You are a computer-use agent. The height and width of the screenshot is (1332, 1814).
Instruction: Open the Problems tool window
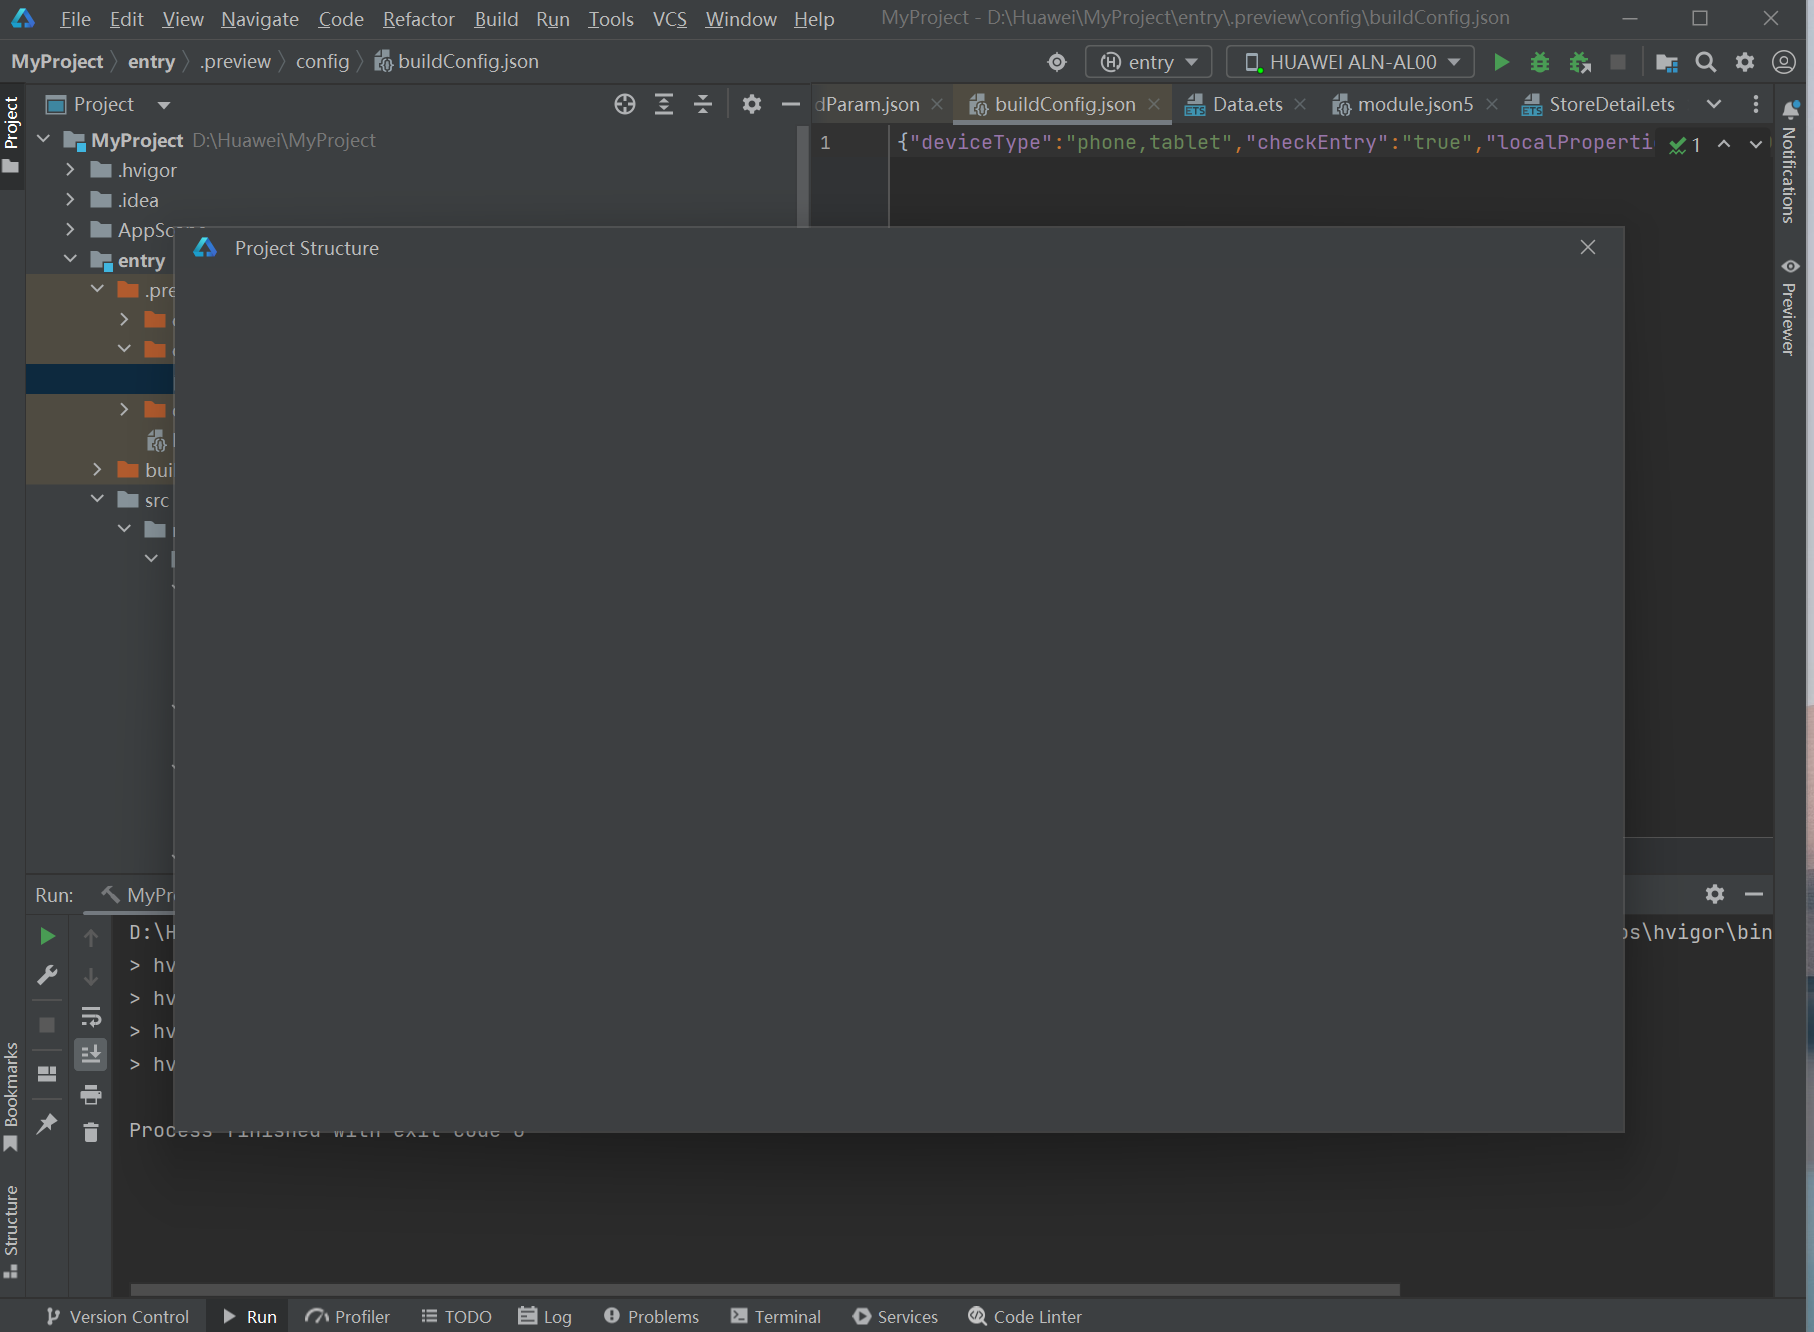click(x=651, y=1316)
